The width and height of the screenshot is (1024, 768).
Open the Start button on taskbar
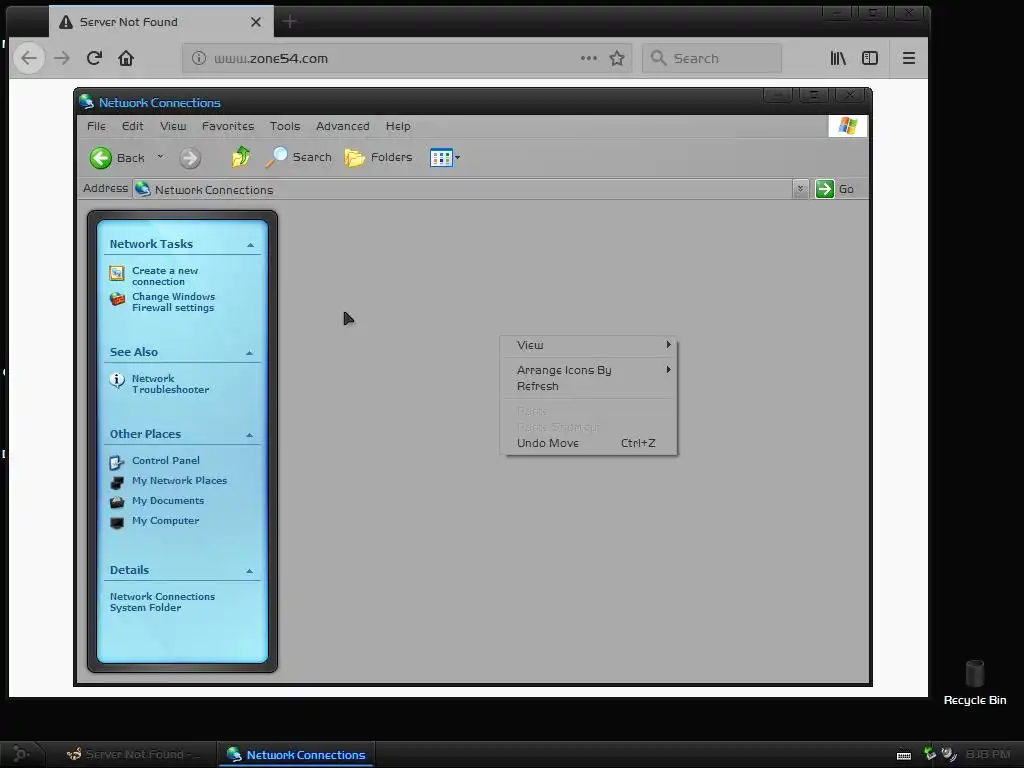pyautogui.click(x=21, y=754)
